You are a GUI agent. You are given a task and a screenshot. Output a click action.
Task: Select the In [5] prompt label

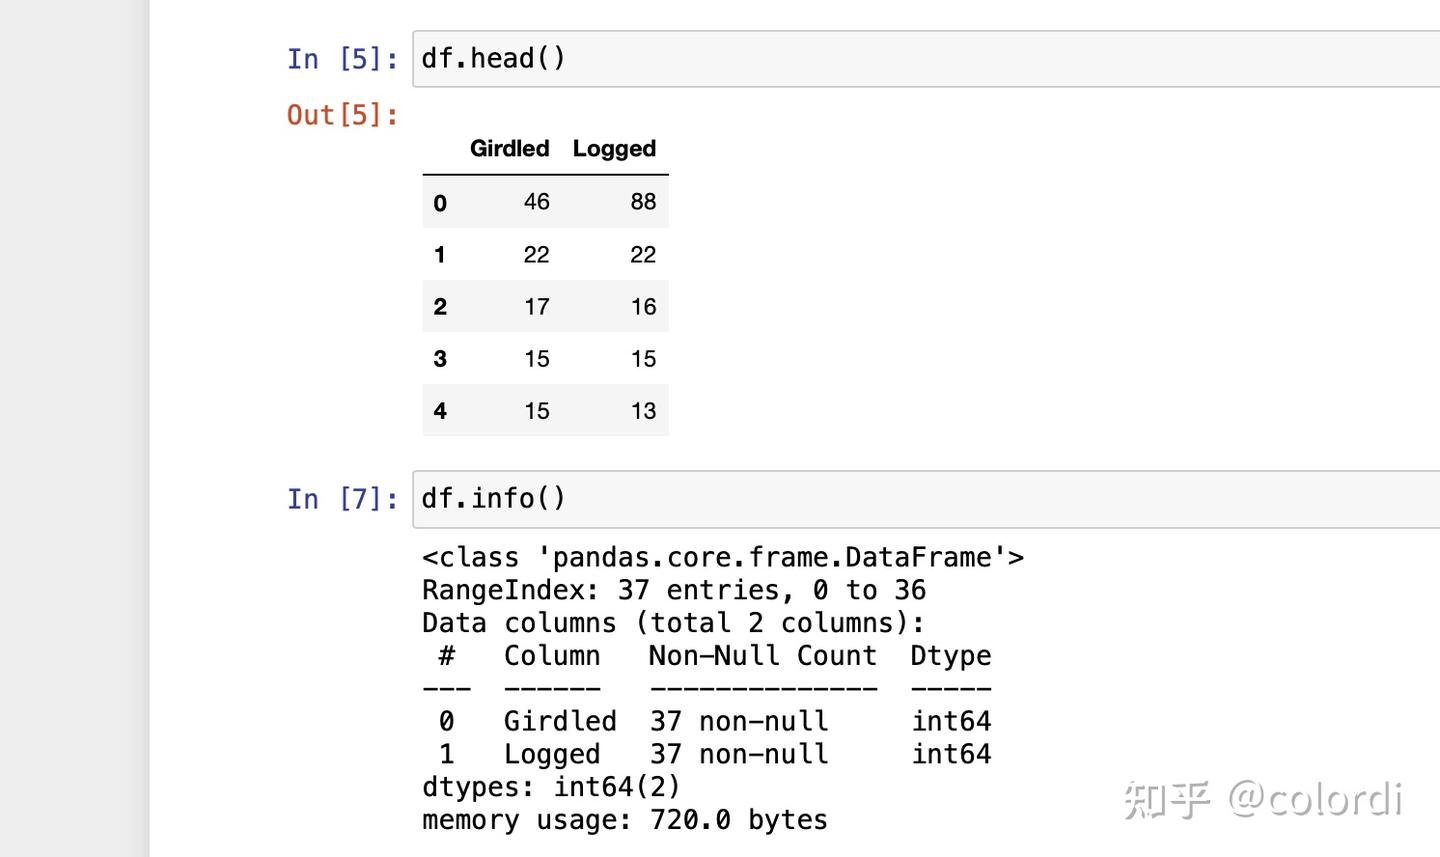click(x=342, y=59)
